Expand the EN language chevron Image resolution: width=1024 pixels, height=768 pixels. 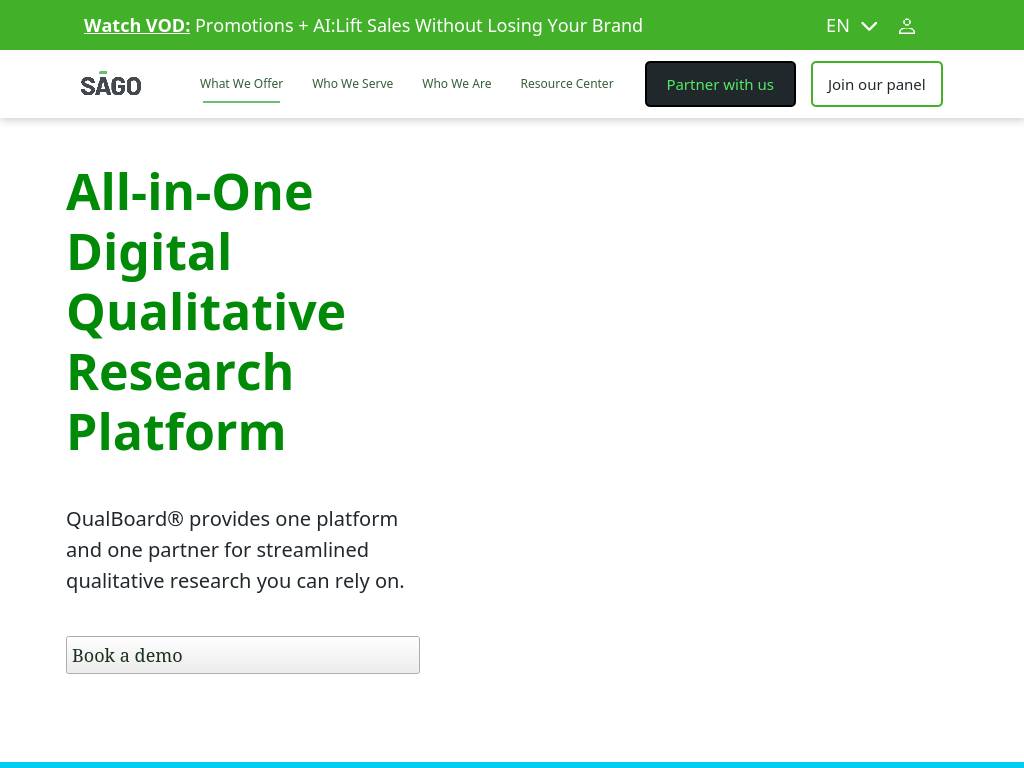pos(869,26)
